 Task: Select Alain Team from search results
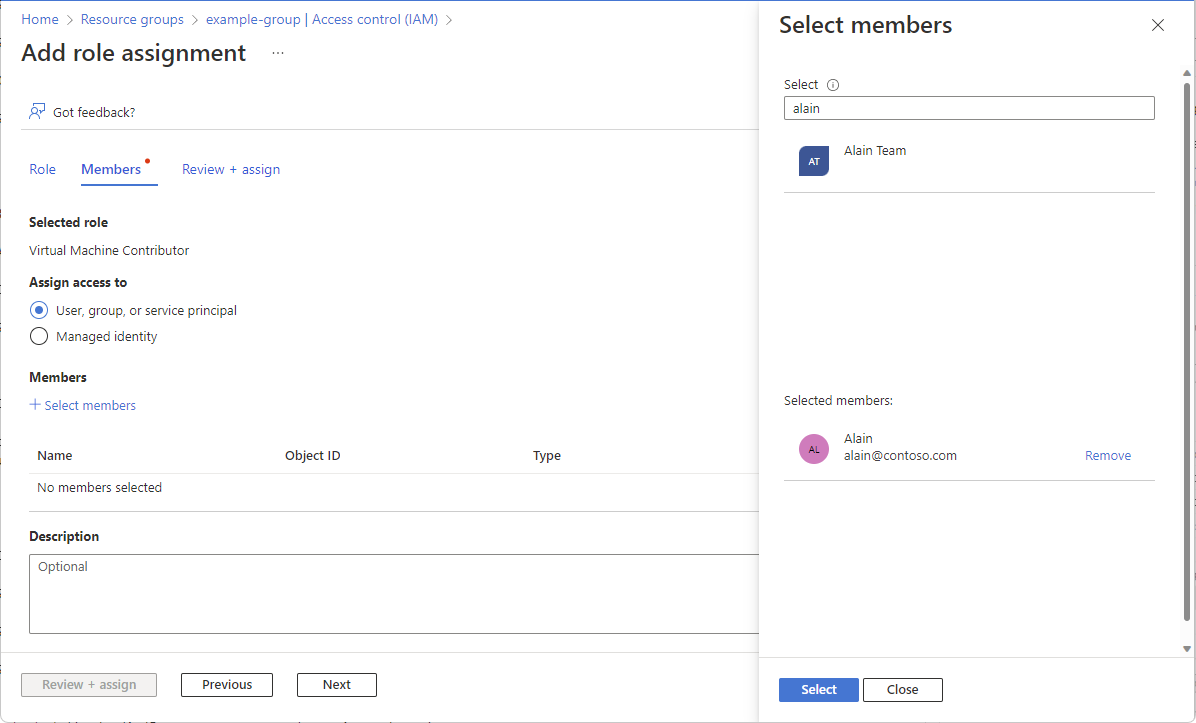point(969,161)
